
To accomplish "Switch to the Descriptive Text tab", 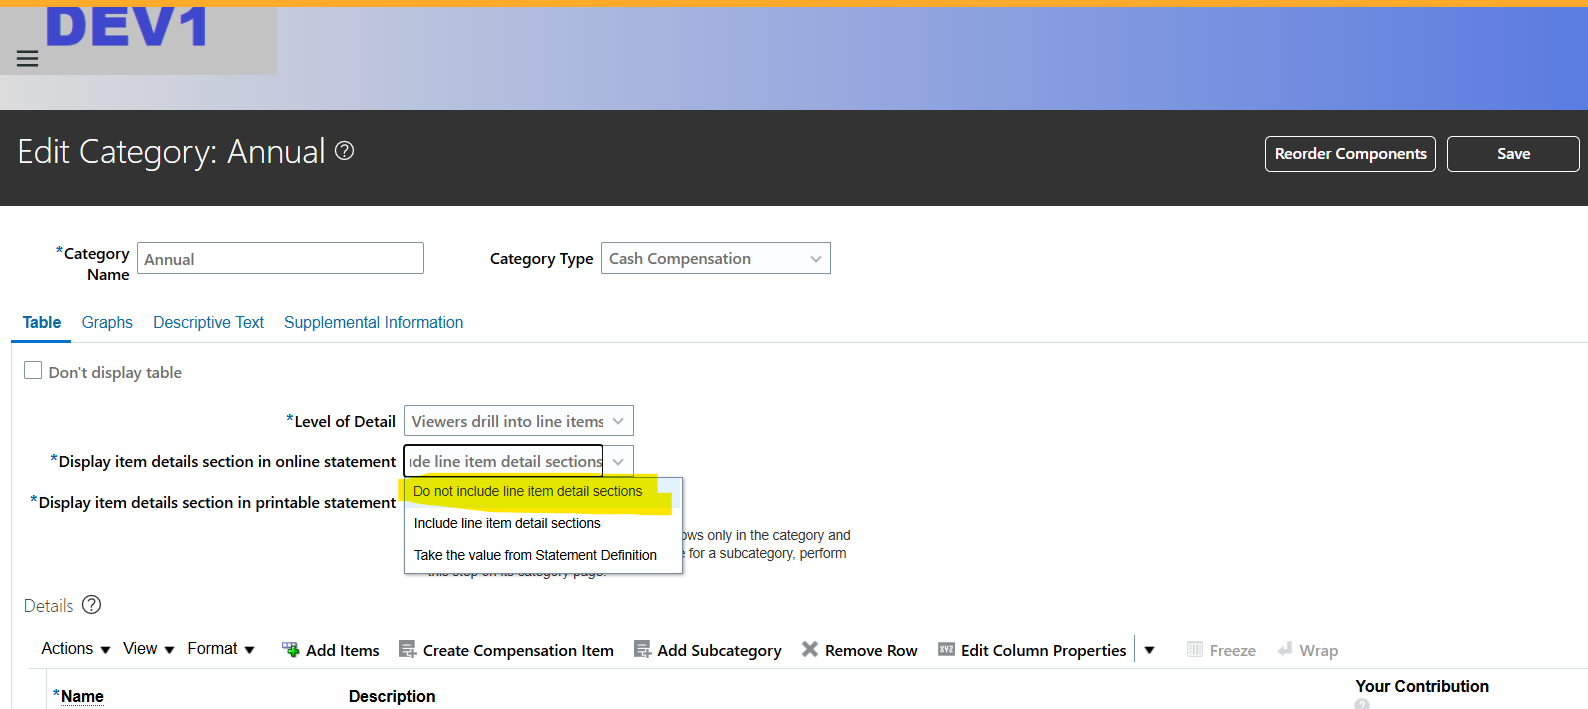I will click(x=208, y=322).
